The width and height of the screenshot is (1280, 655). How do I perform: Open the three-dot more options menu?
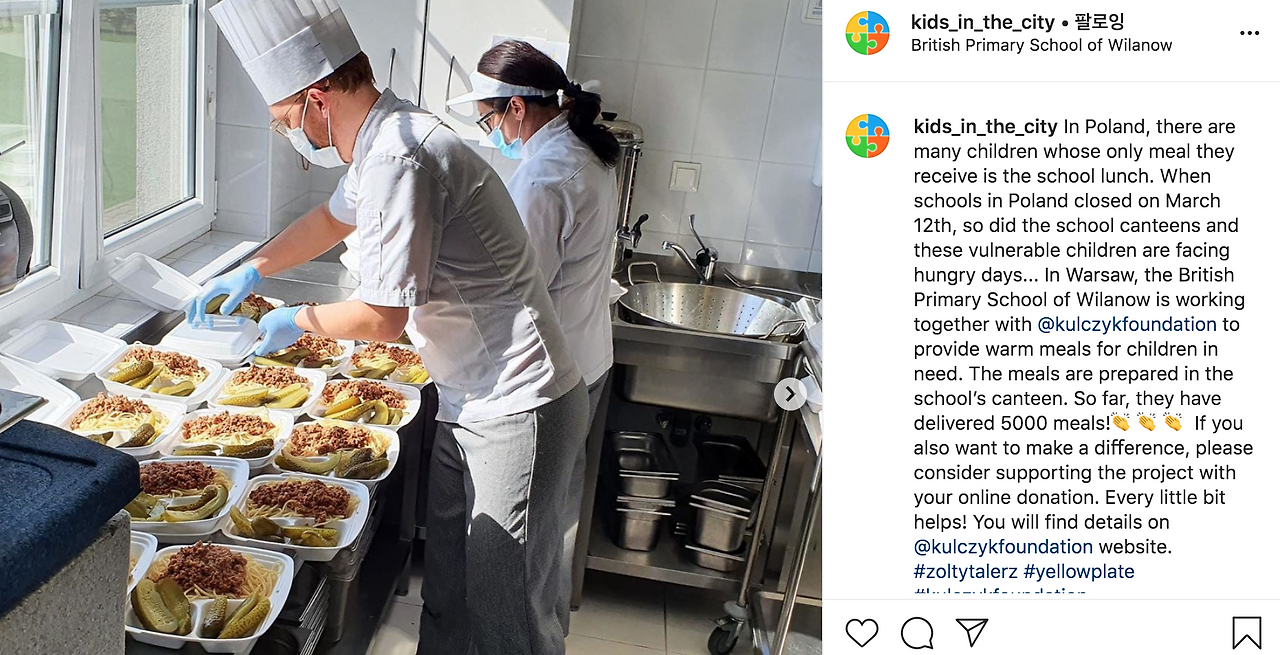click(x=1249, y=33)
